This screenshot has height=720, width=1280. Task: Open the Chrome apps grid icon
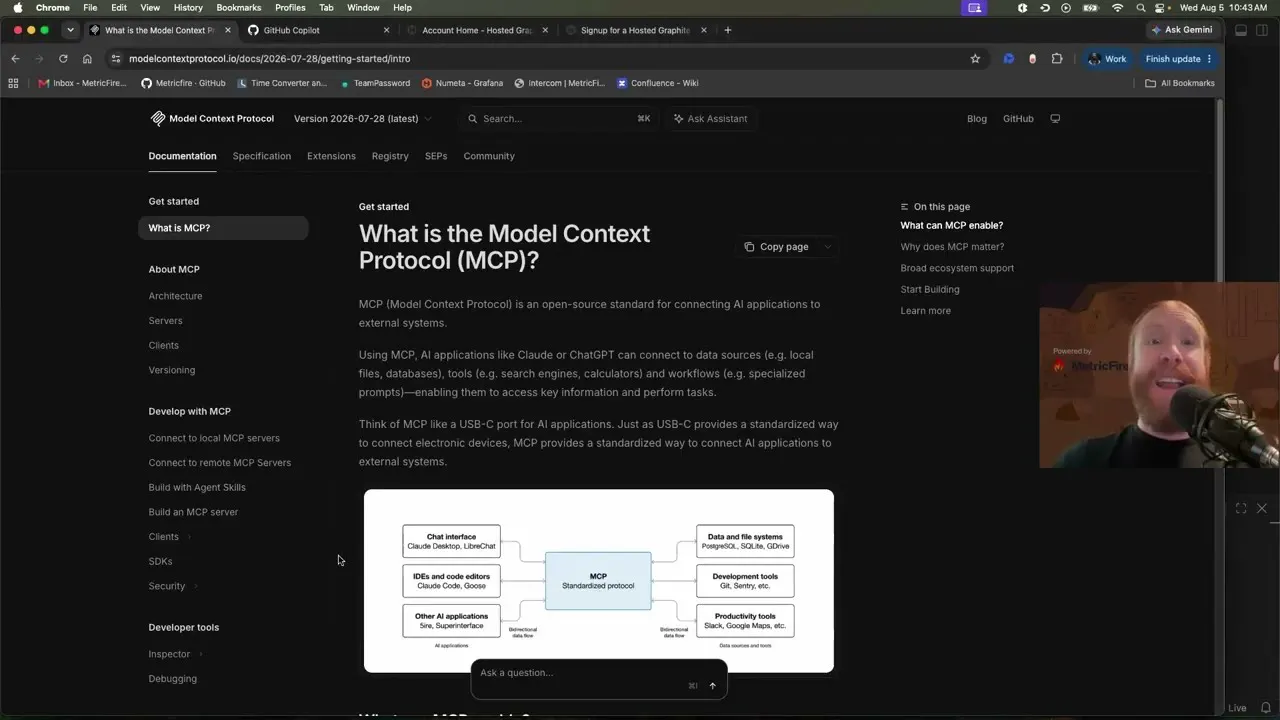(13, 83)
